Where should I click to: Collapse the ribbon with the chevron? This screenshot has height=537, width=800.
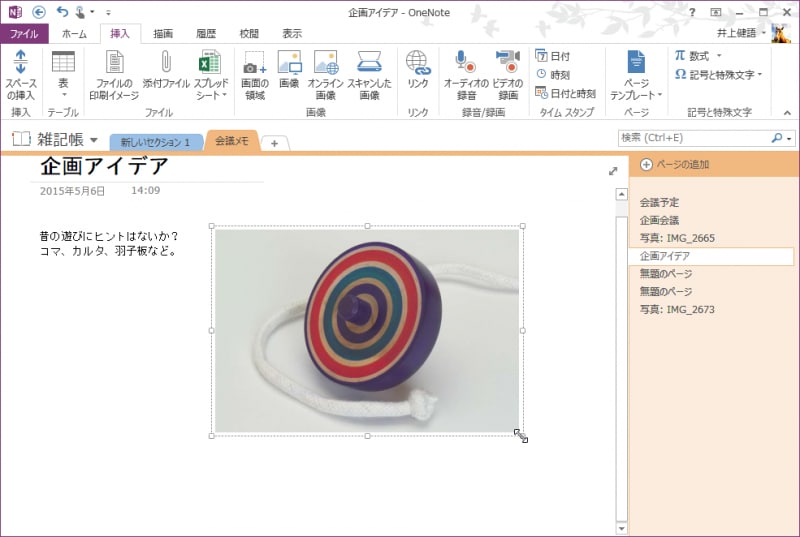pyautogui.click(x=787, y=113)
